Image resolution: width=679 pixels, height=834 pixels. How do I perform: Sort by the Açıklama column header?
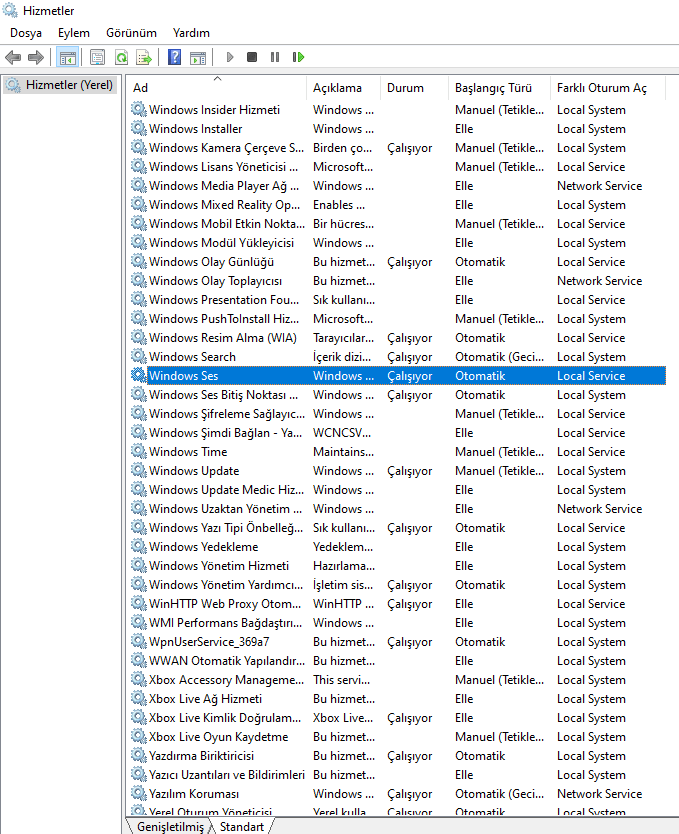coord(343,88)
